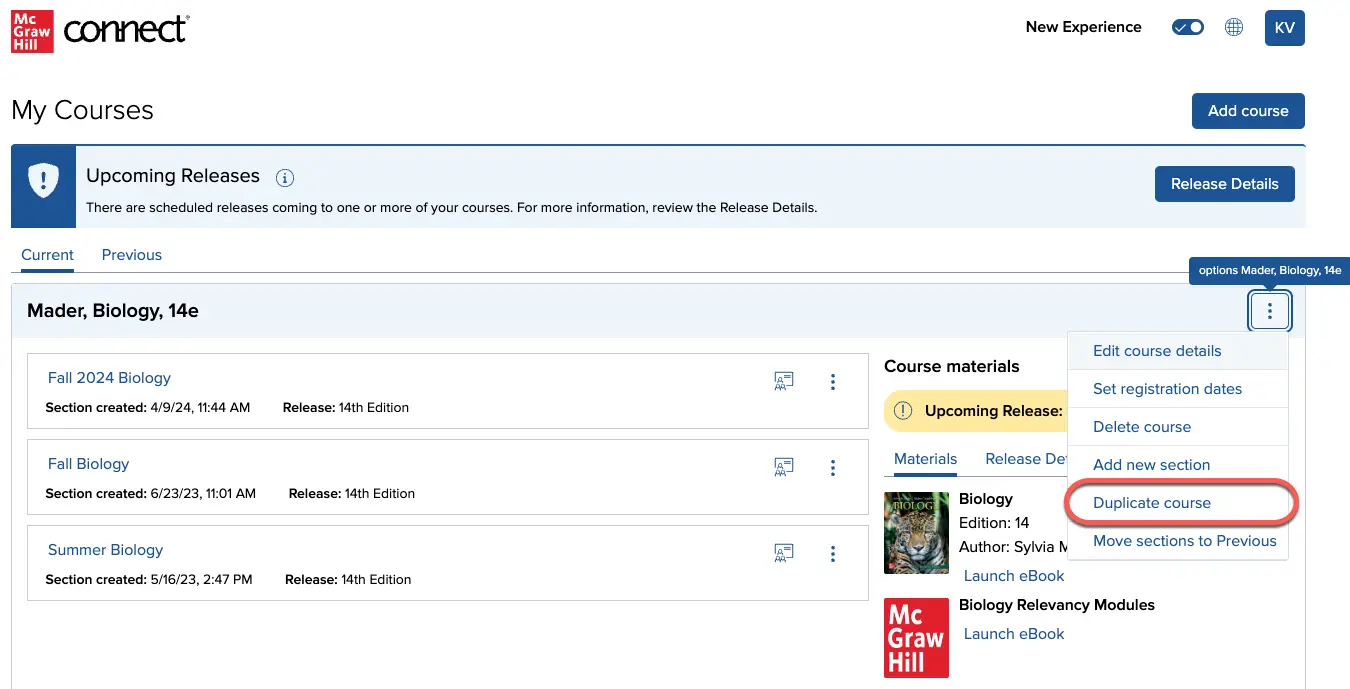Open the globe language icon

click(x=1234, y=27)
